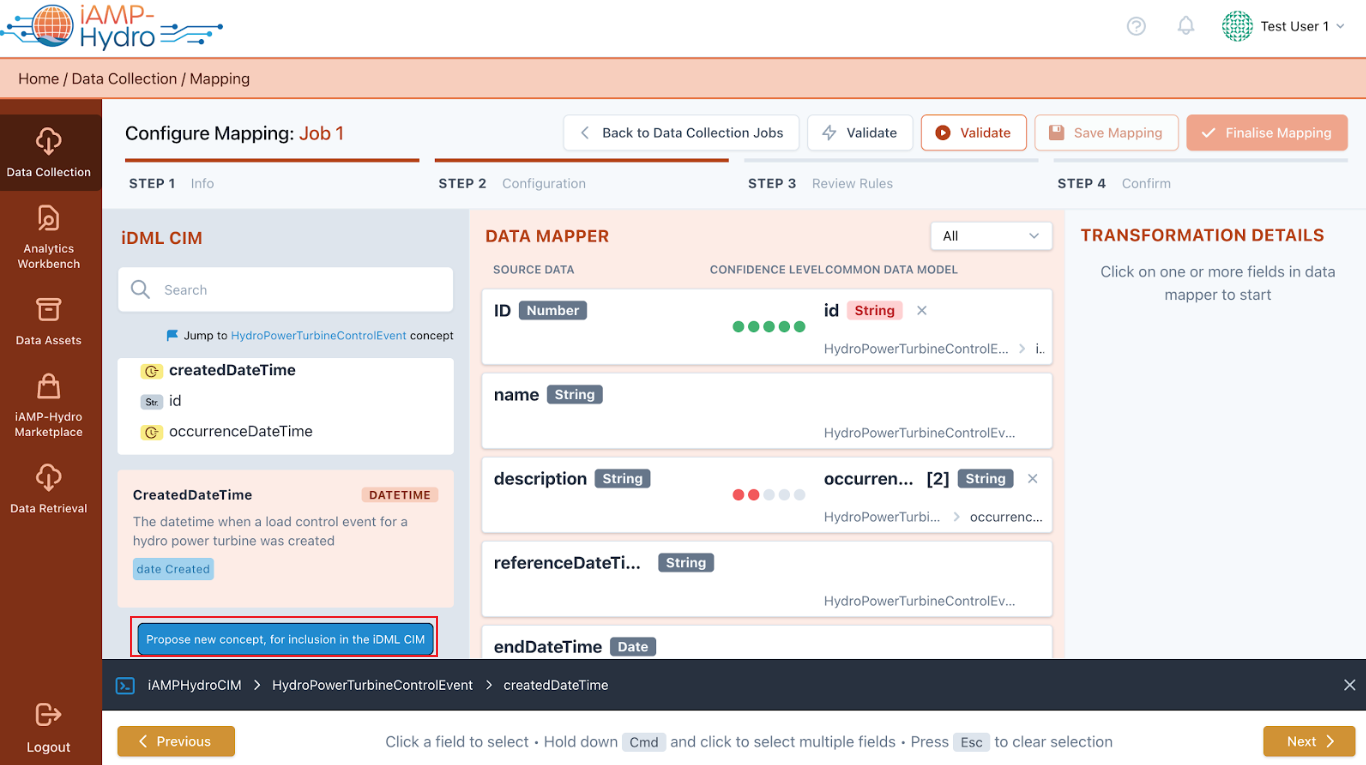
Task: Click the iDML CIM search field
Action: 285,290
